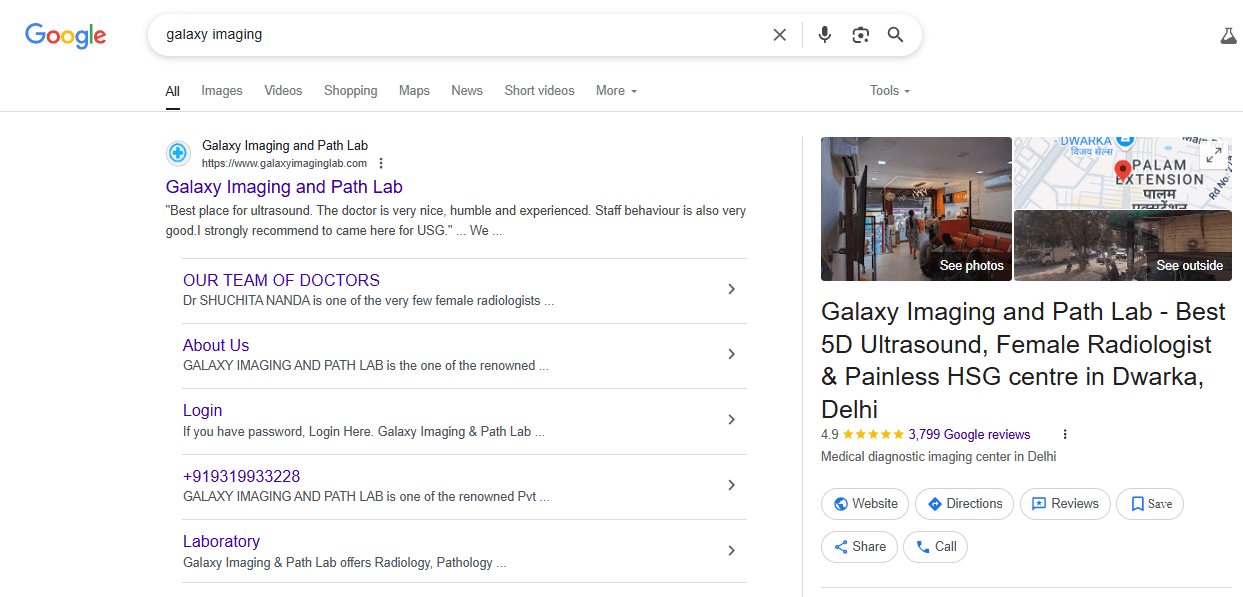1243x597 pixels.
Task: Click 'Medical diagnostic imaging center in Delhi' text
Action: pos(938,457)
